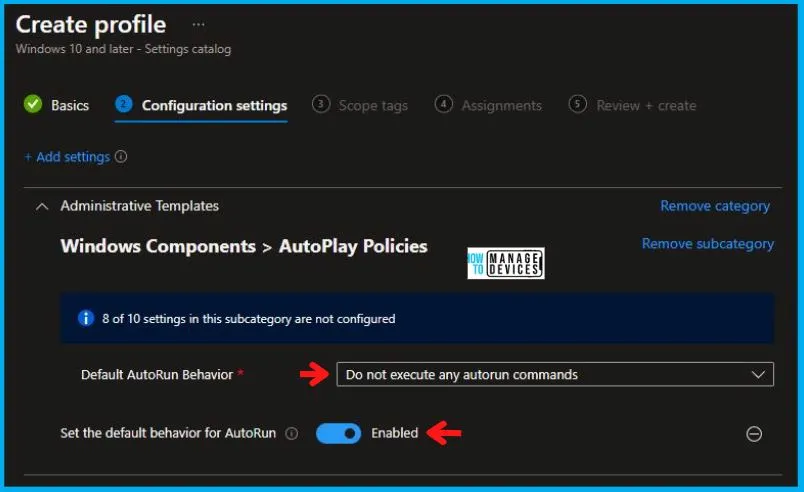This screenshot has width=804, height=492.
Task: Click the Default AutoRun Behavior label
Action: pyautogui.click(x=157, y=375)
